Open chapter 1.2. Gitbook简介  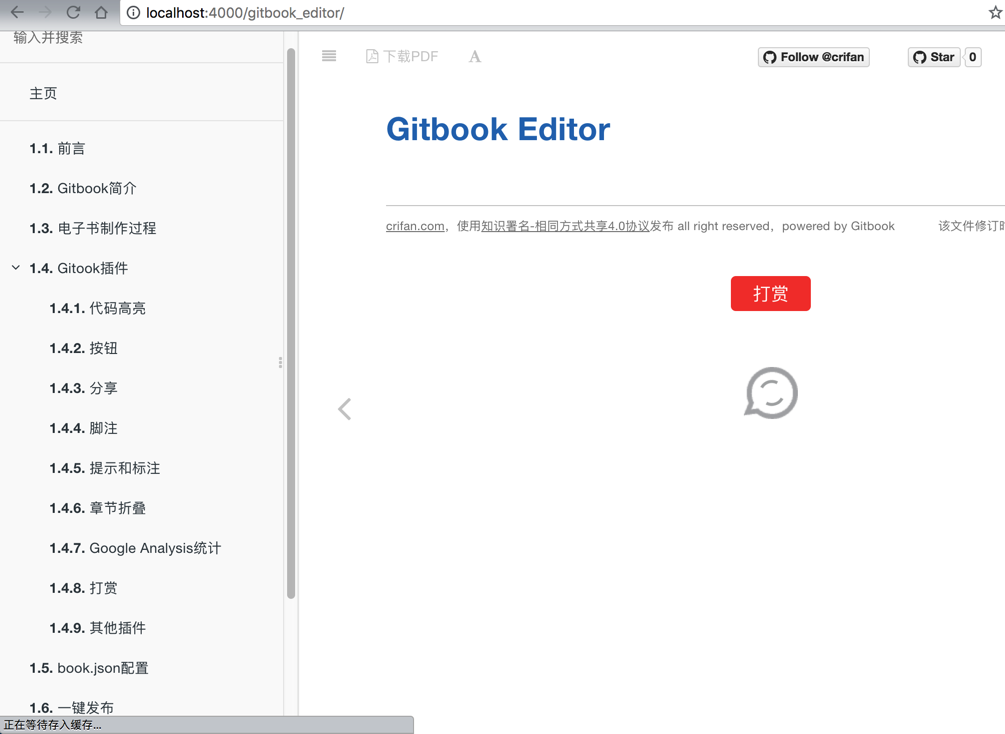(83, 188)
